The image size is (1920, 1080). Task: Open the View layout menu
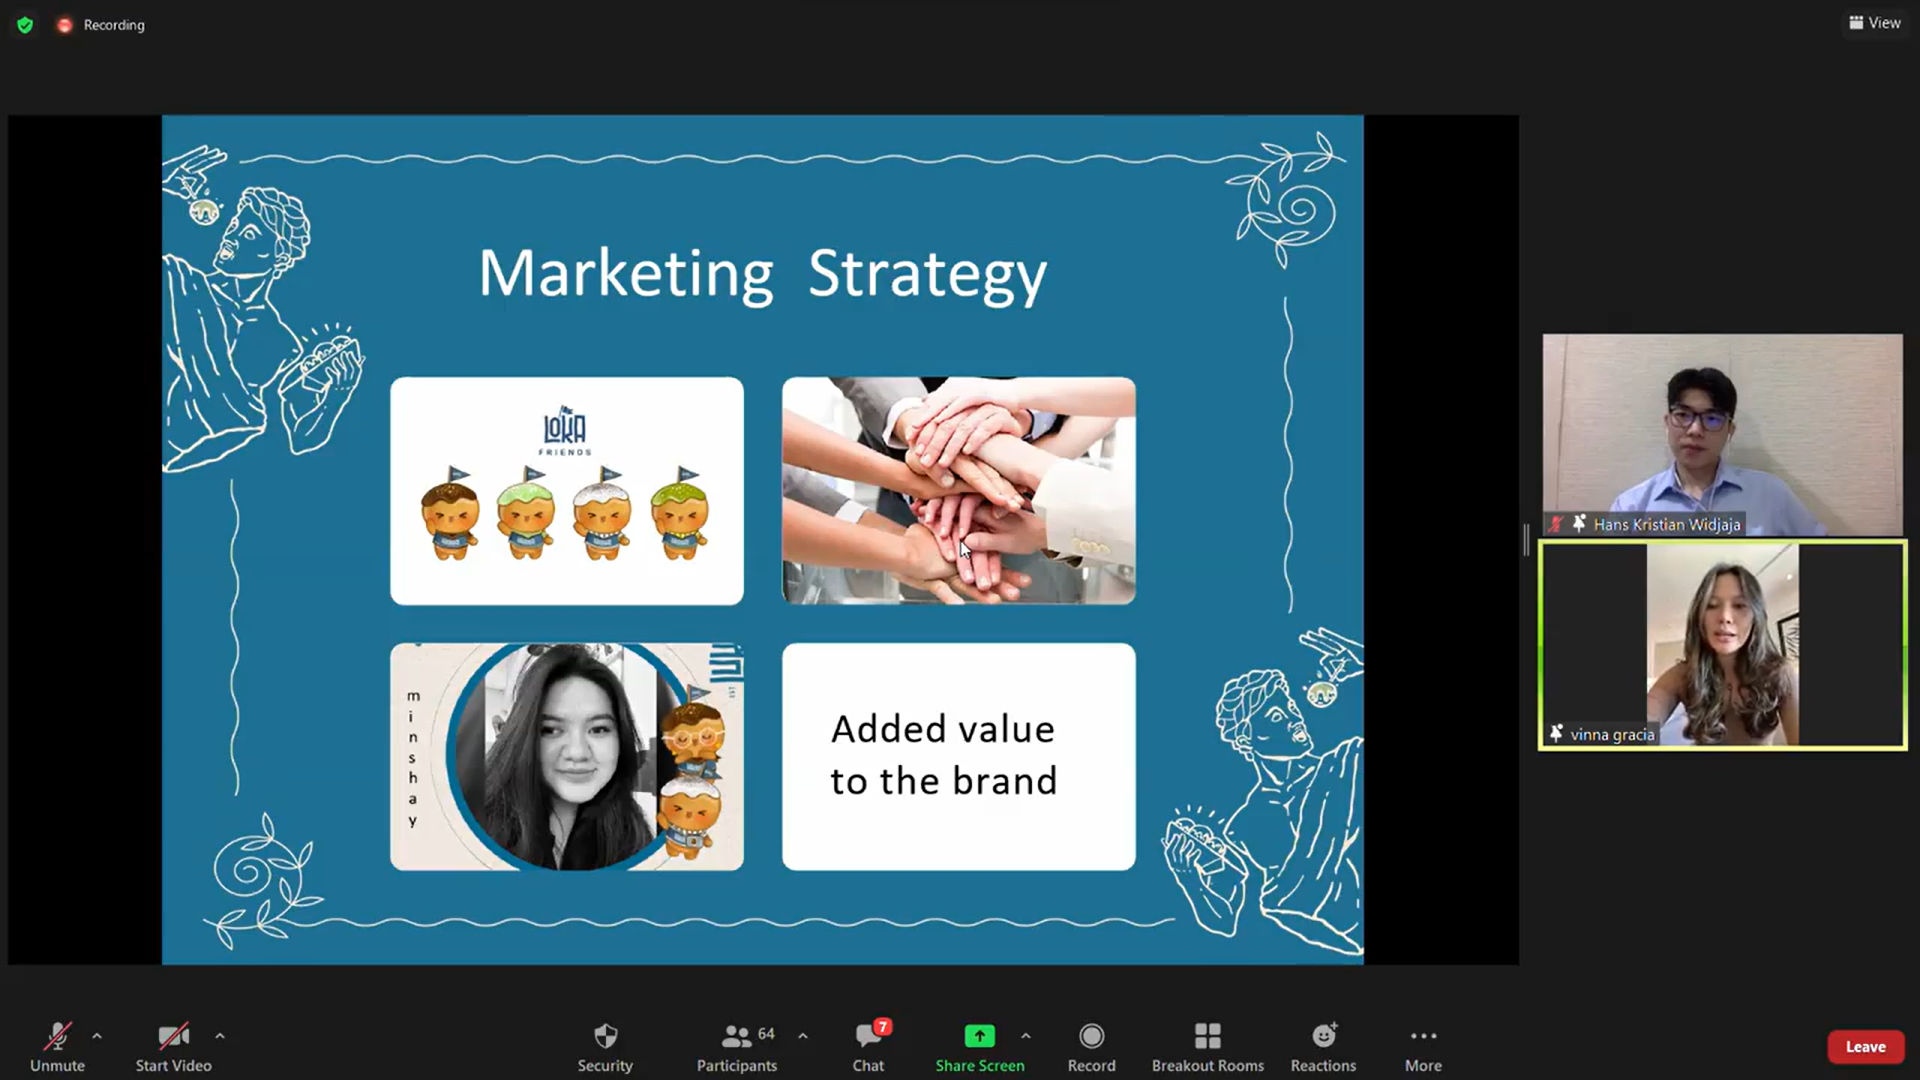click(1875, 23)
